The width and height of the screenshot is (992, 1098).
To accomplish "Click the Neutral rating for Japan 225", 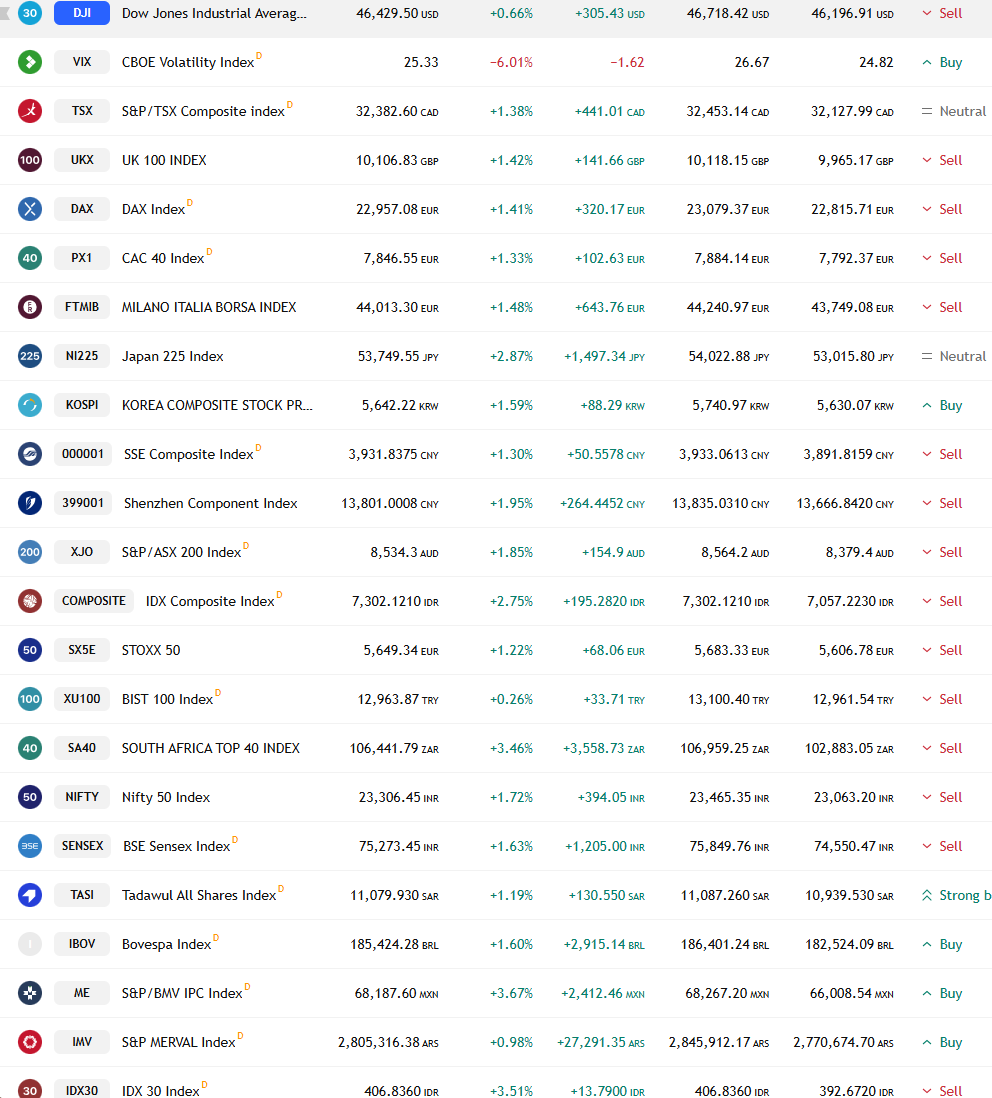I will click(x=953, y=356).
